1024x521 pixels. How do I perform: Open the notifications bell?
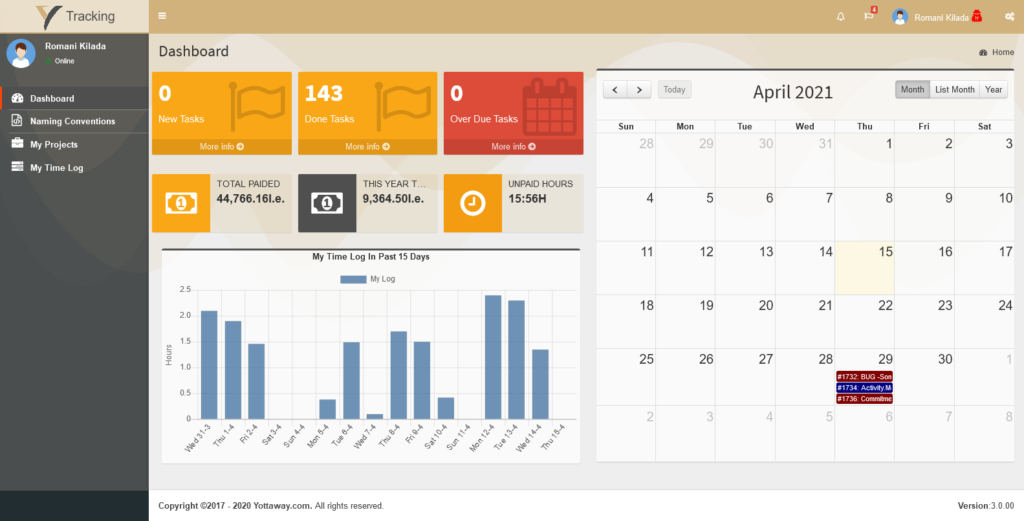click(x=840, y=16)
